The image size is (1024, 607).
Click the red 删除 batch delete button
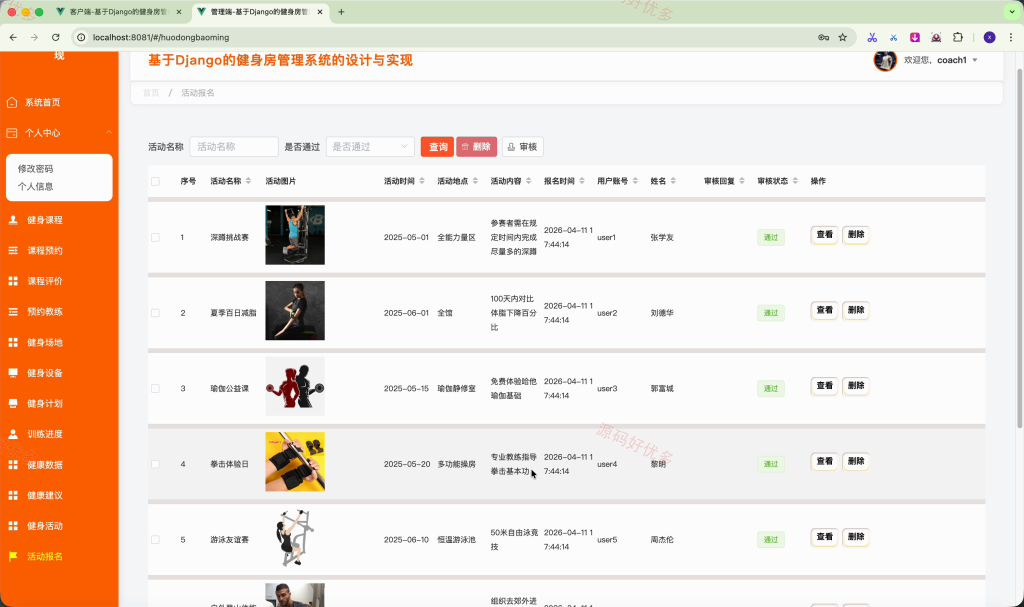tap(477, 147)
